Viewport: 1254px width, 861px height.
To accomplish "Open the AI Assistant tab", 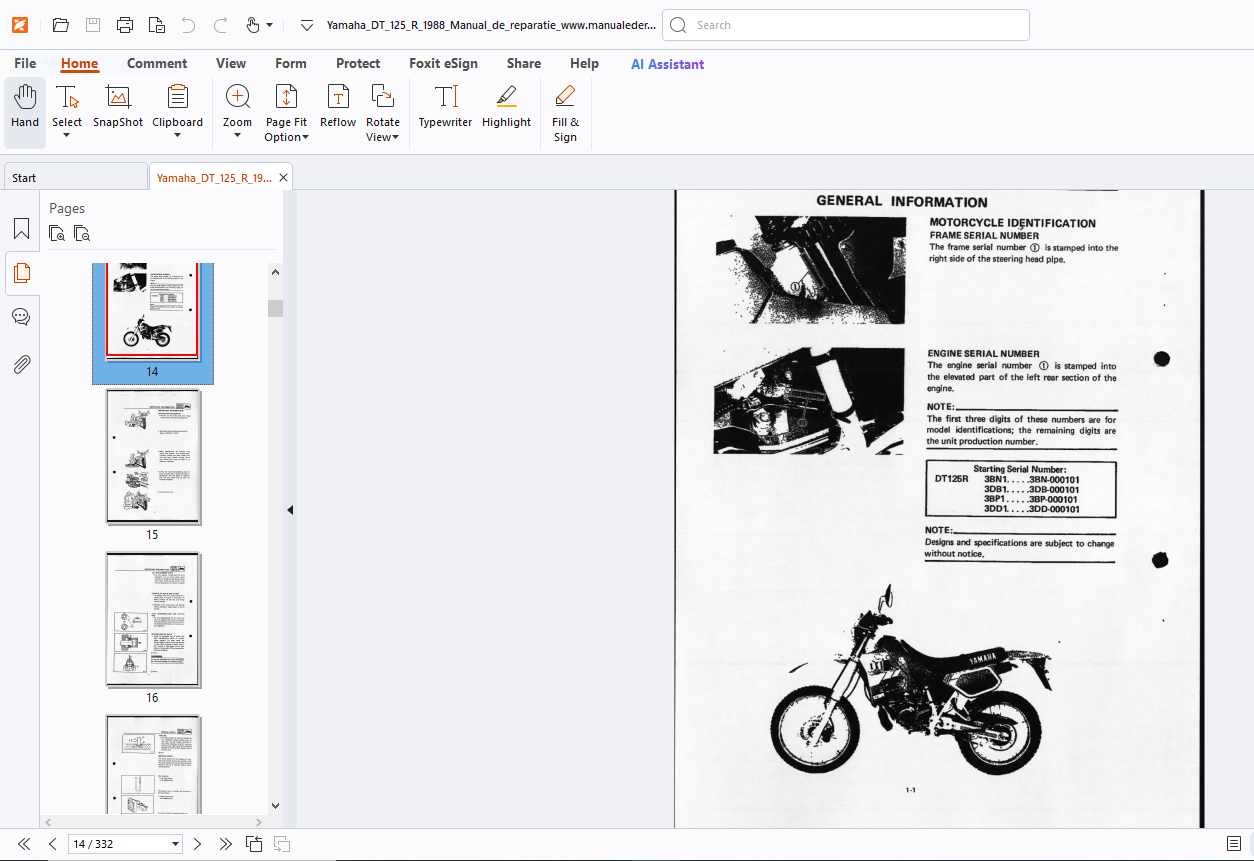I will click(667, 64).
